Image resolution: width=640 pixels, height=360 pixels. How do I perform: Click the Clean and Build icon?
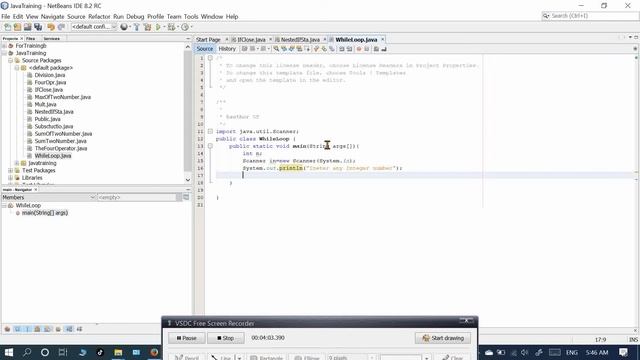(x=147, y=27)
